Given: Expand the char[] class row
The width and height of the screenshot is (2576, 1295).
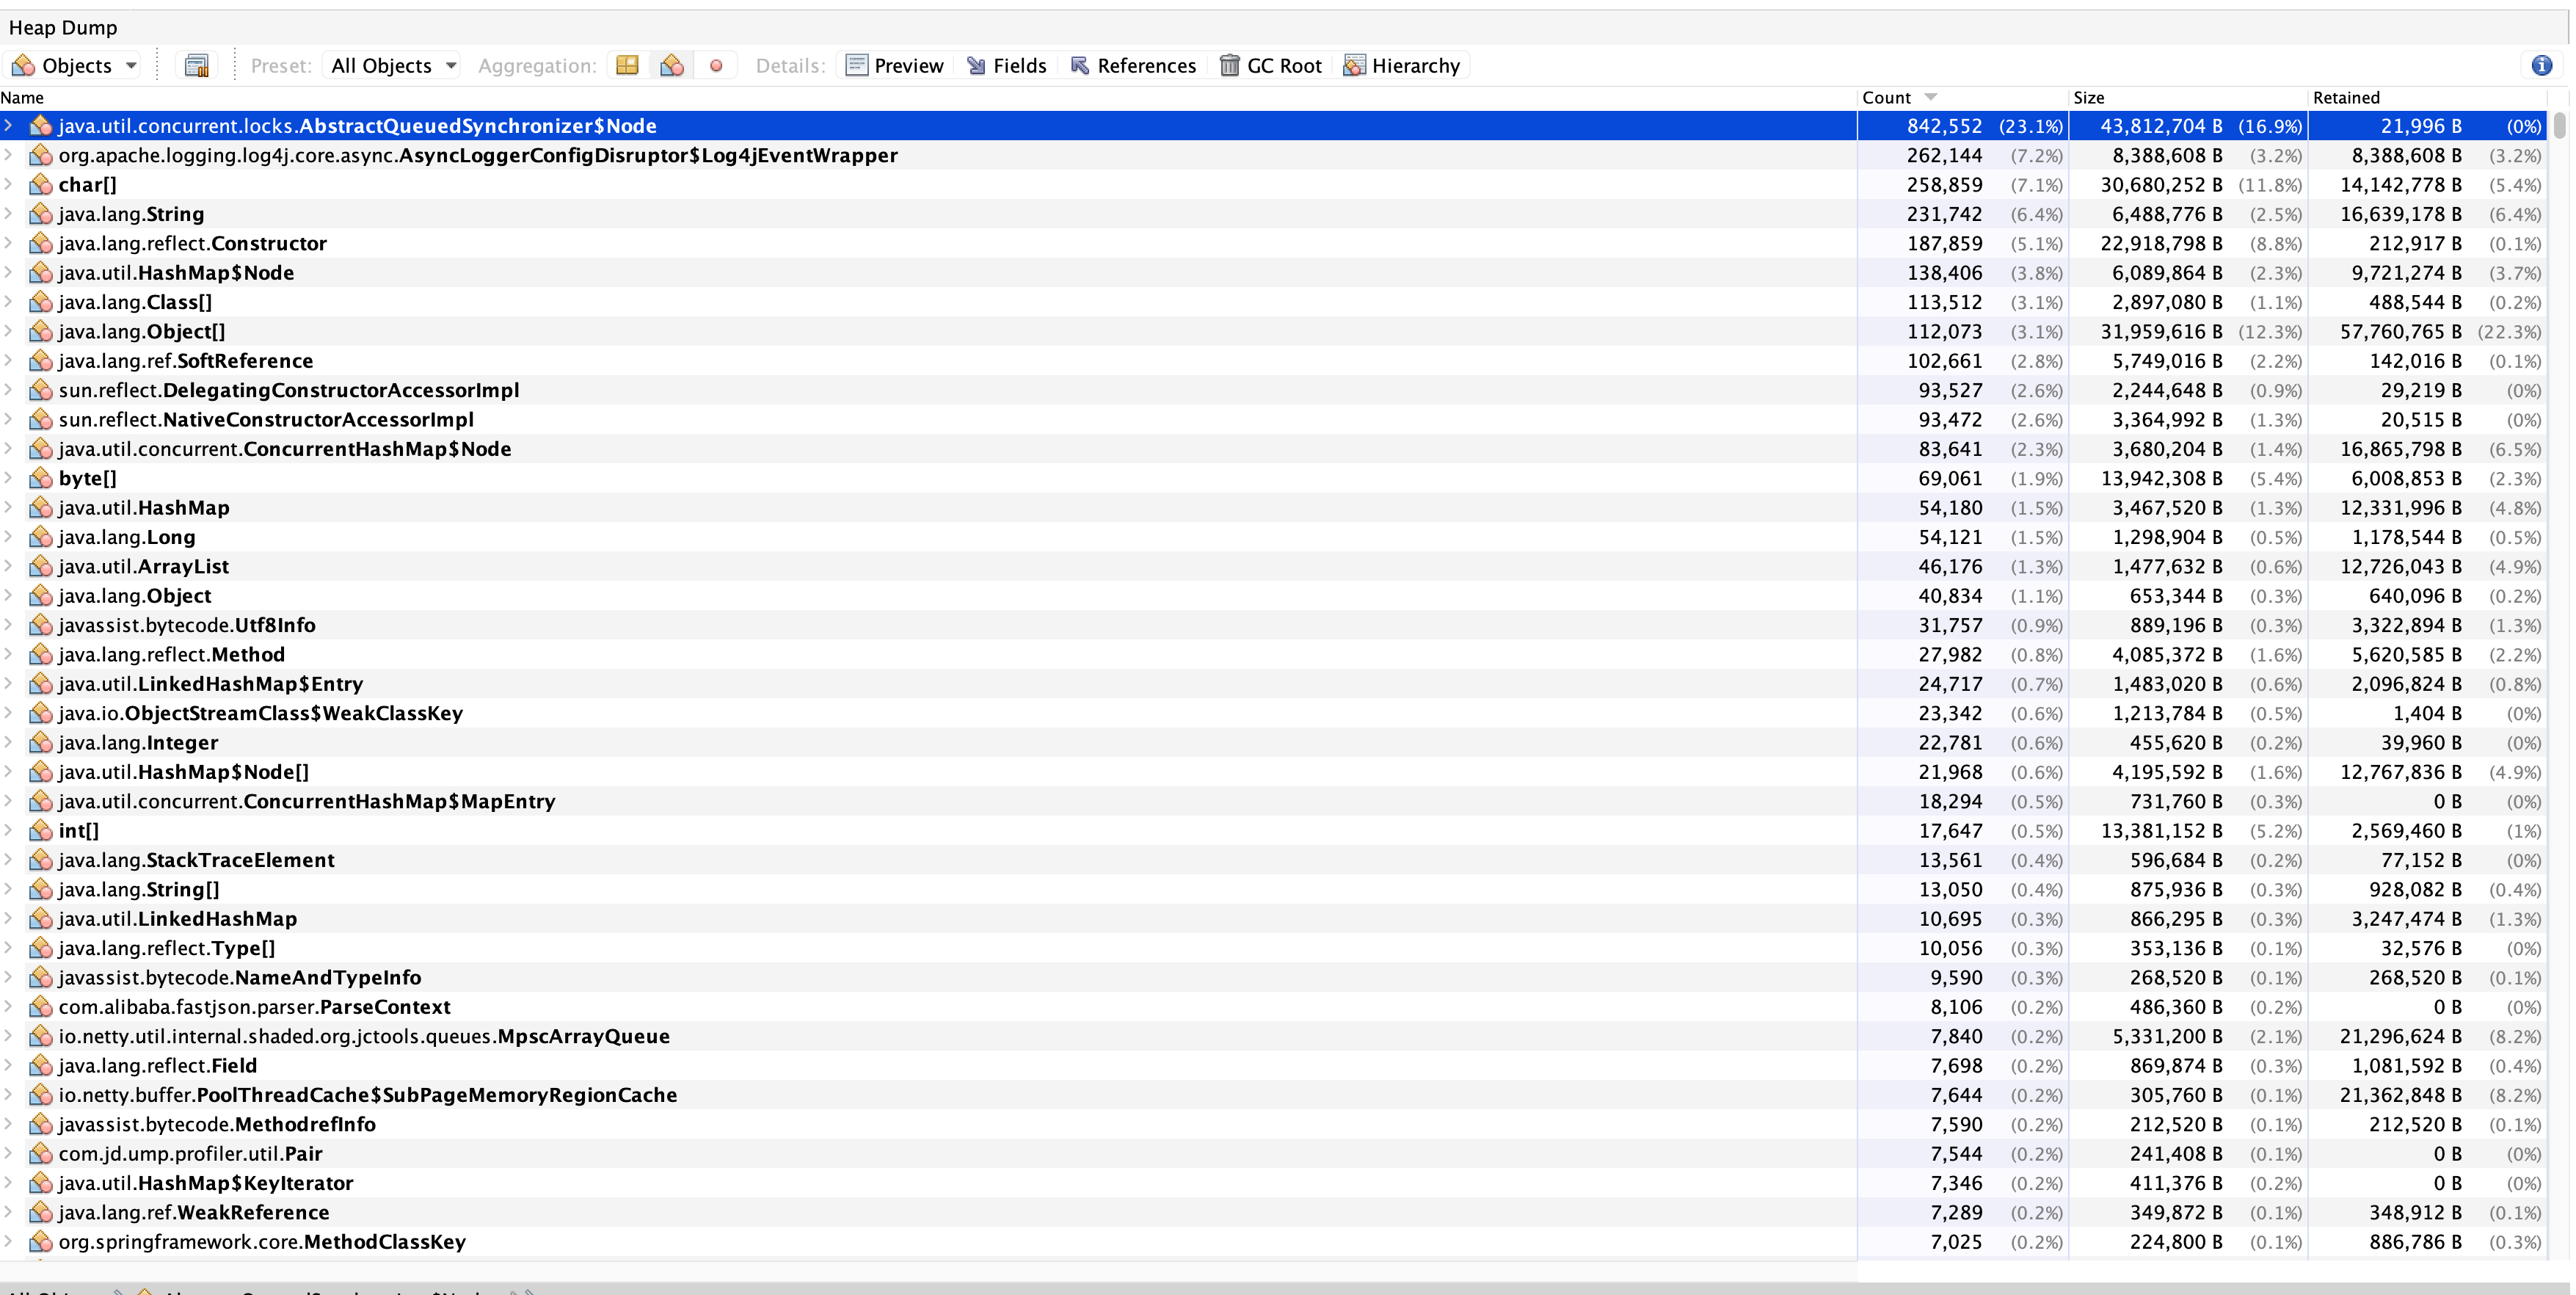Looking at the screenshot, I should click(x=9, y=185).
